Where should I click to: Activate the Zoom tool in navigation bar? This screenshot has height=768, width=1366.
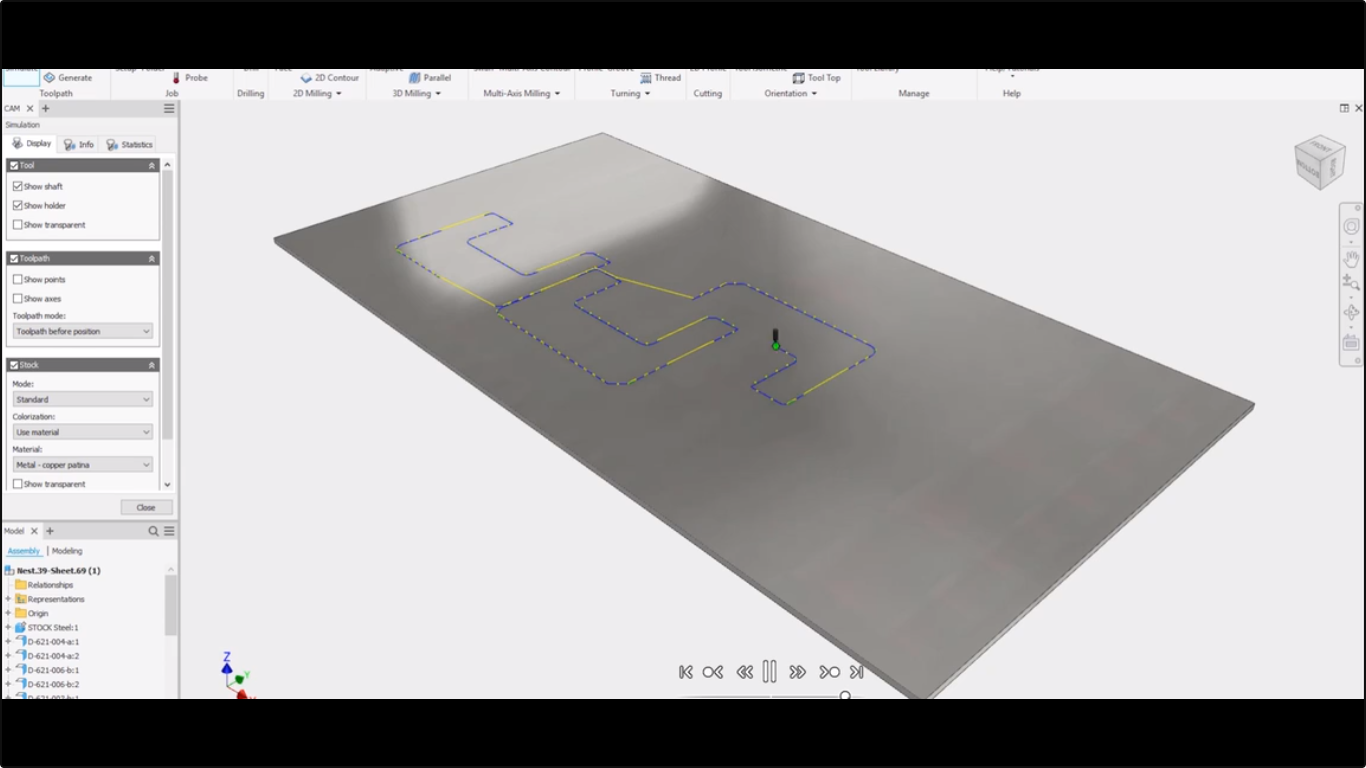pyautogui.click(x=1351, y=283)
